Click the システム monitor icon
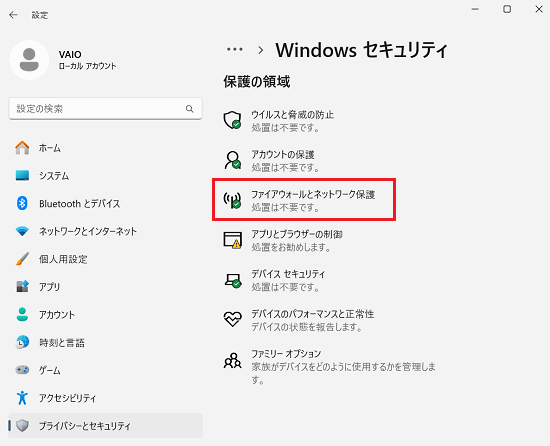The image size is (550, 446). tap(22, 175)
